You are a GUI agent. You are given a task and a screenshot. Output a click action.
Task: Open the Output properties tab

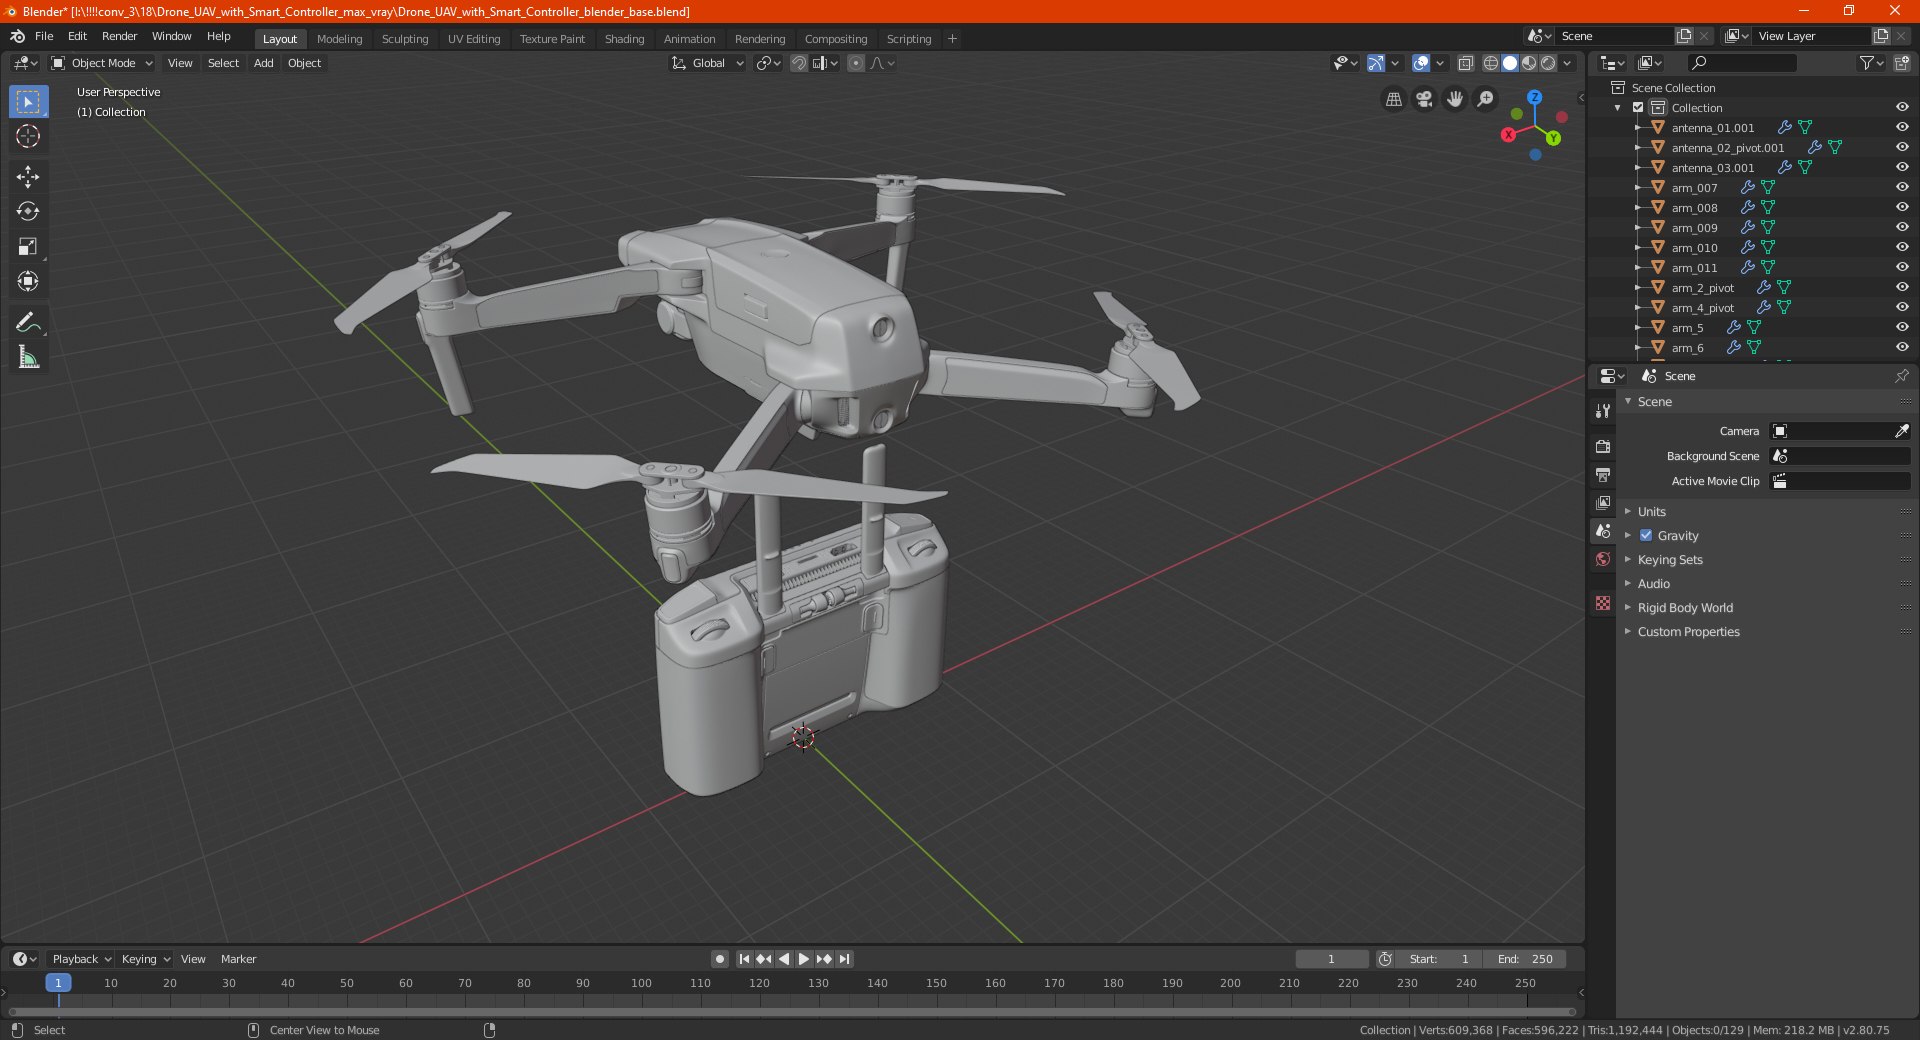(x=1603, y=474)
